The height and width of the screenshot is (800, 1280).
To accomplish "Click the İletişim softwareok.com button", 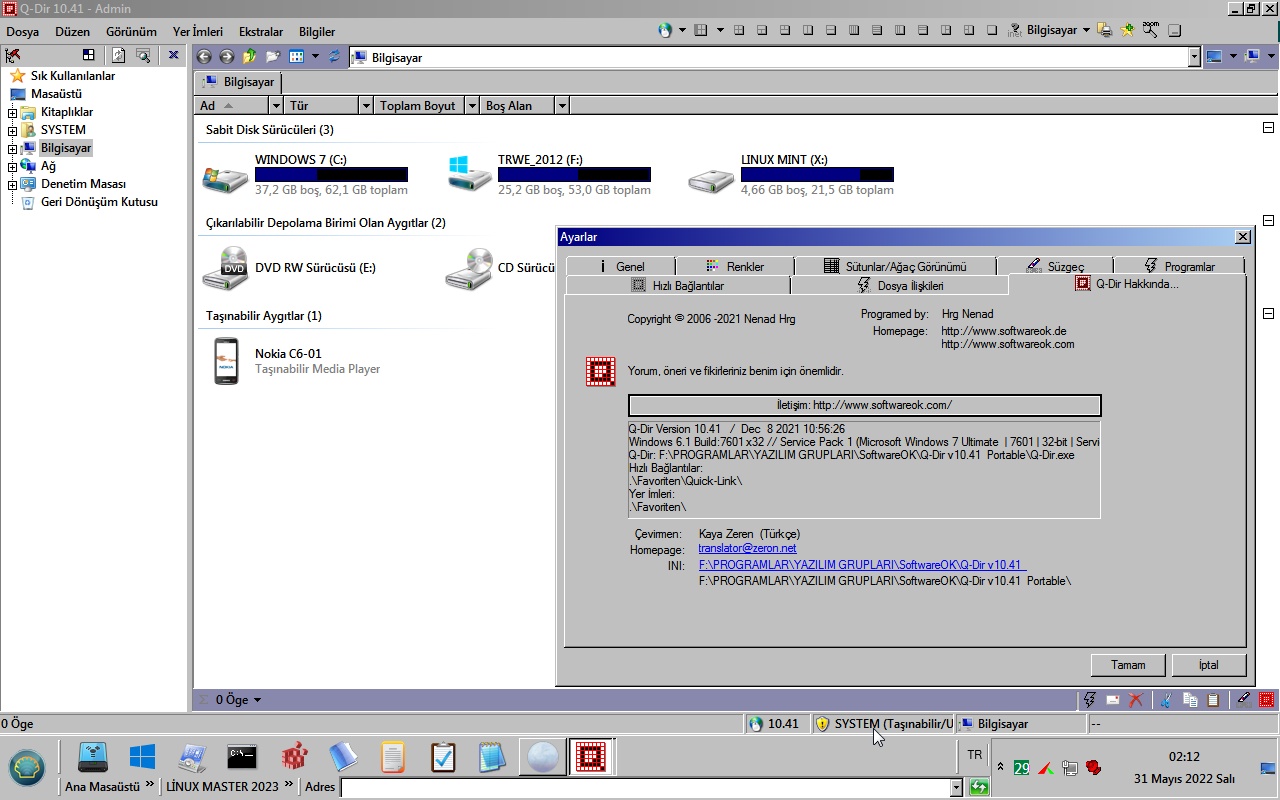I will tap(864, 405).
